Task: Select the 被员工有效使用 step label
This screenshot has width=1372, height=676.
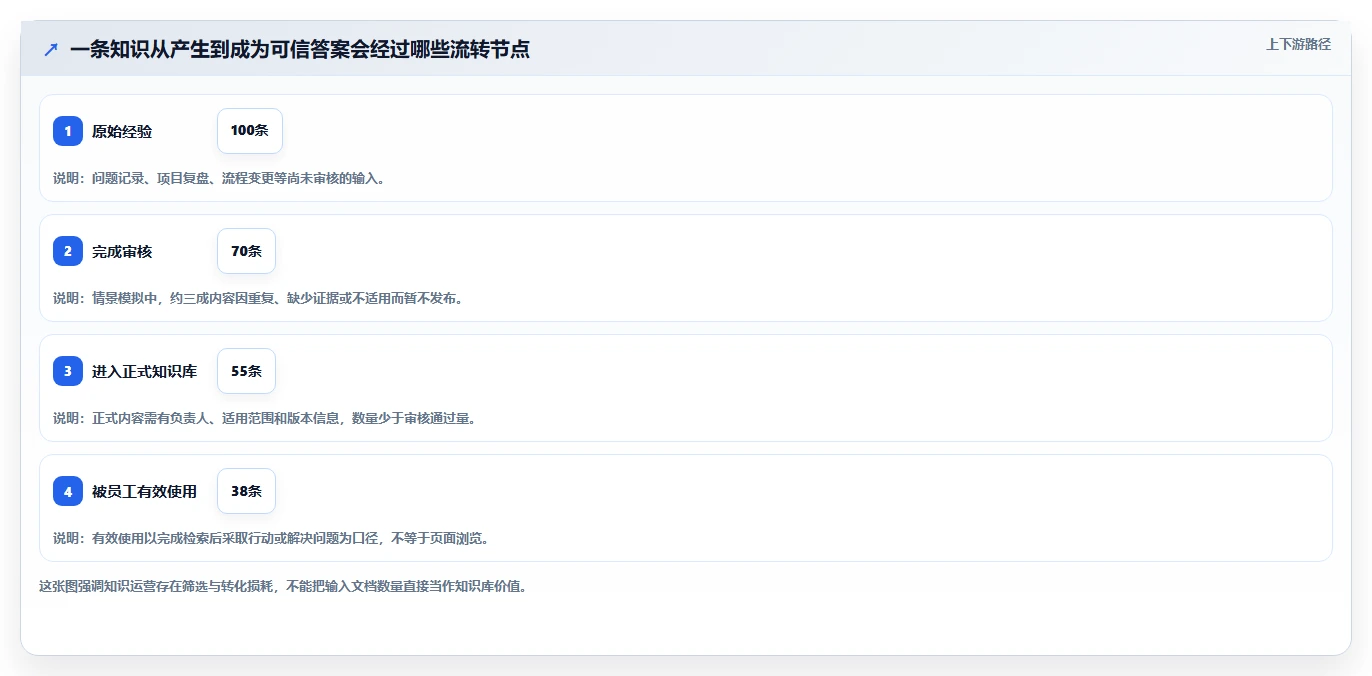Action: click(x=145, y=491)
